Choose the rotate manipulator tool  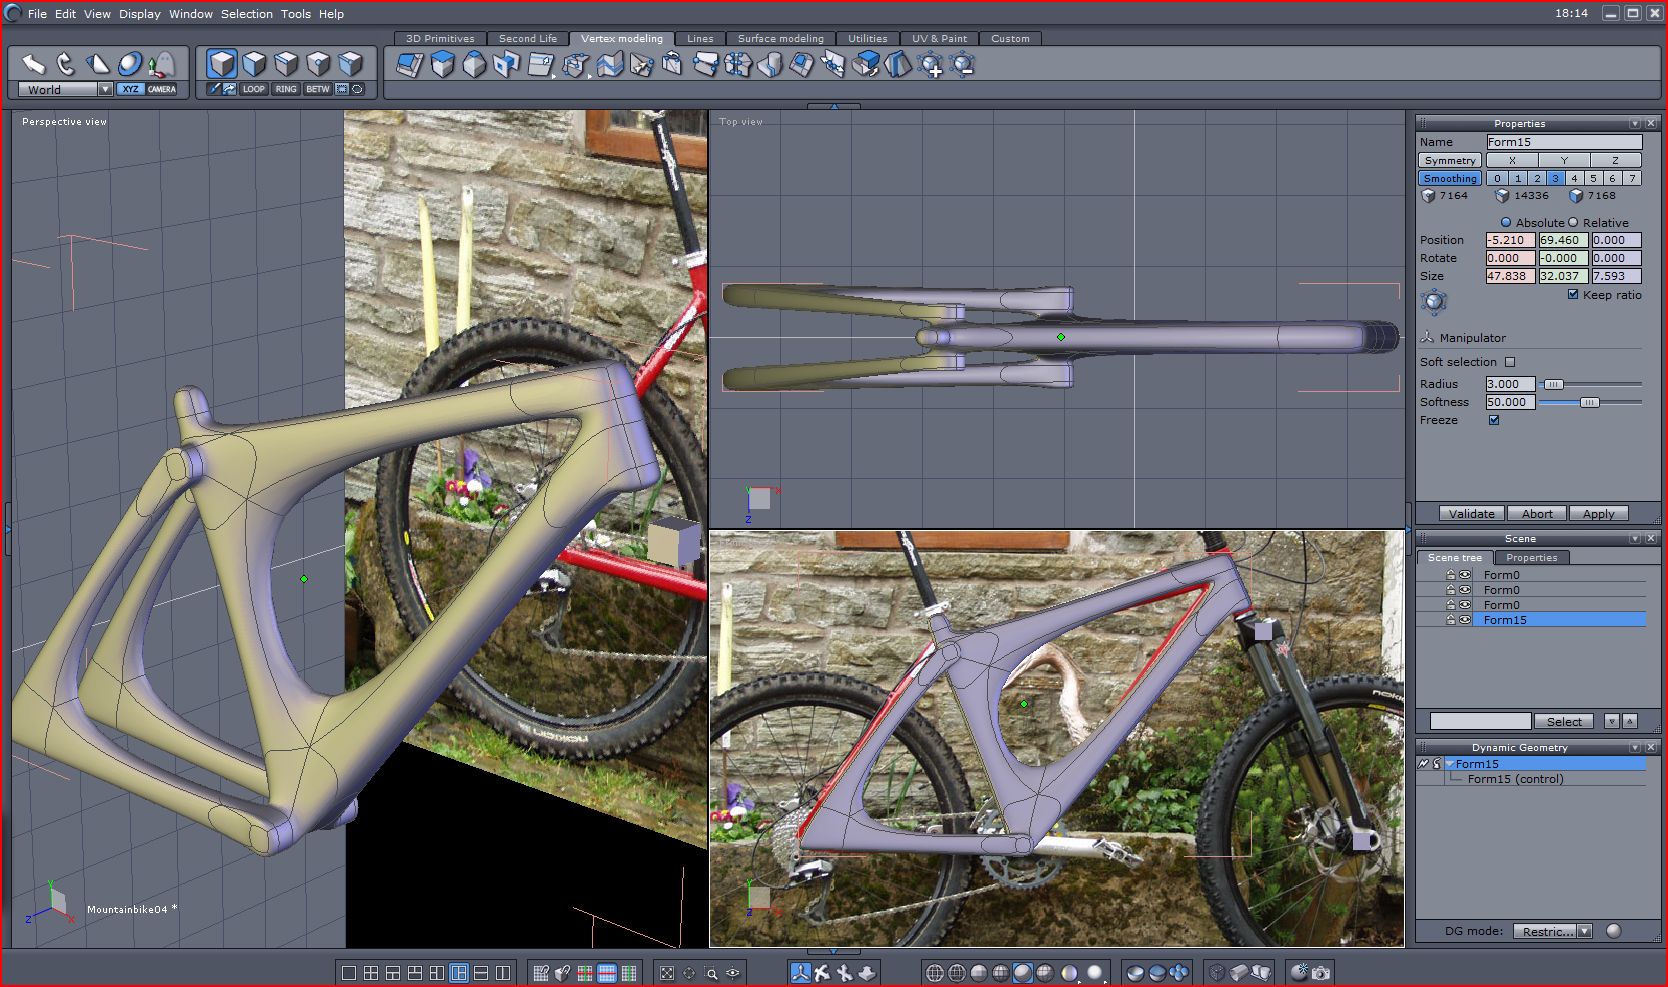65,64
